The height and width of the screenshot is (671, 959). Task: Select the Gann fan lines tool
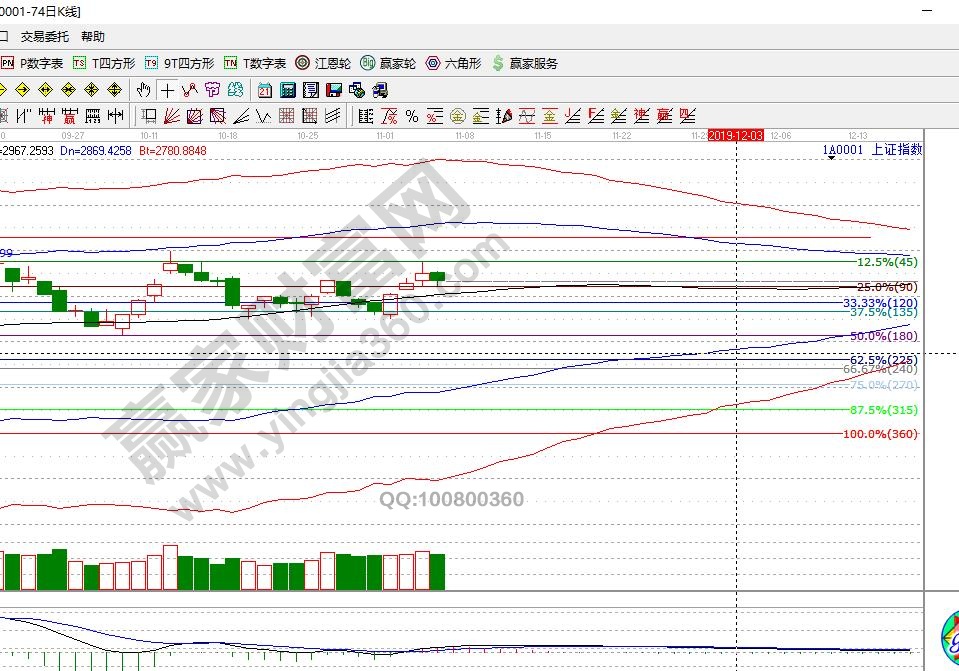point(172,116)
